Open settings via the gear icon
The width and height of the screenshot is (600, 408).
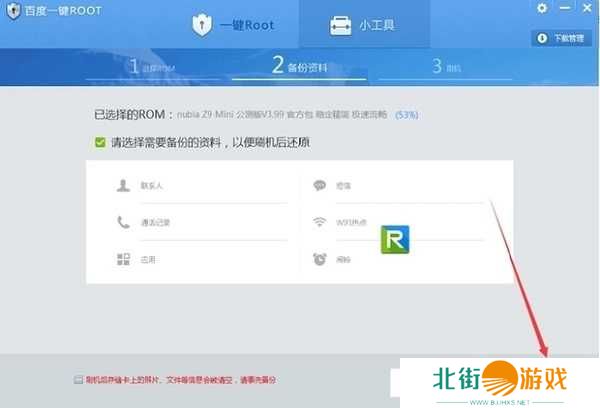(542, 8)
